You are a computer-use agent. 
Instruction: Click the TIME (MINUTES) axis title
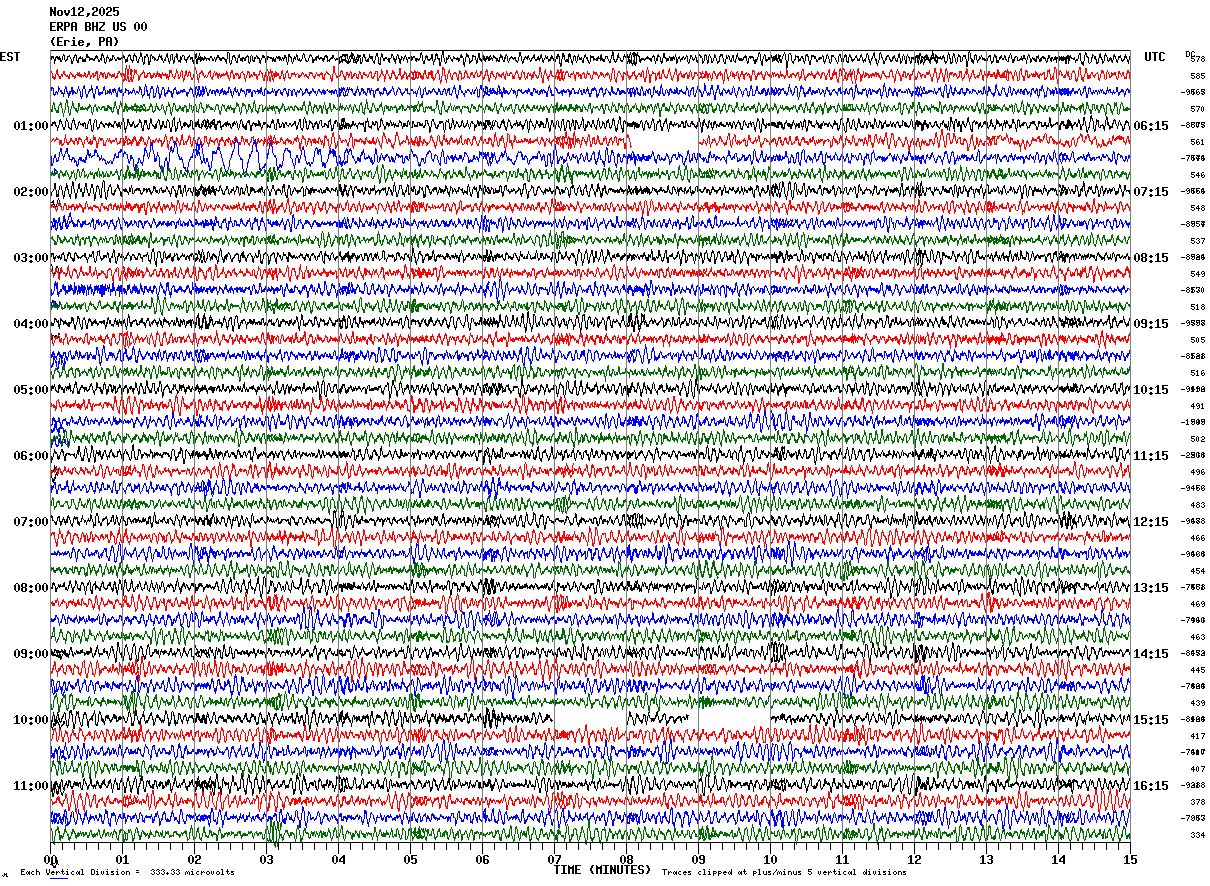[602, 870]
